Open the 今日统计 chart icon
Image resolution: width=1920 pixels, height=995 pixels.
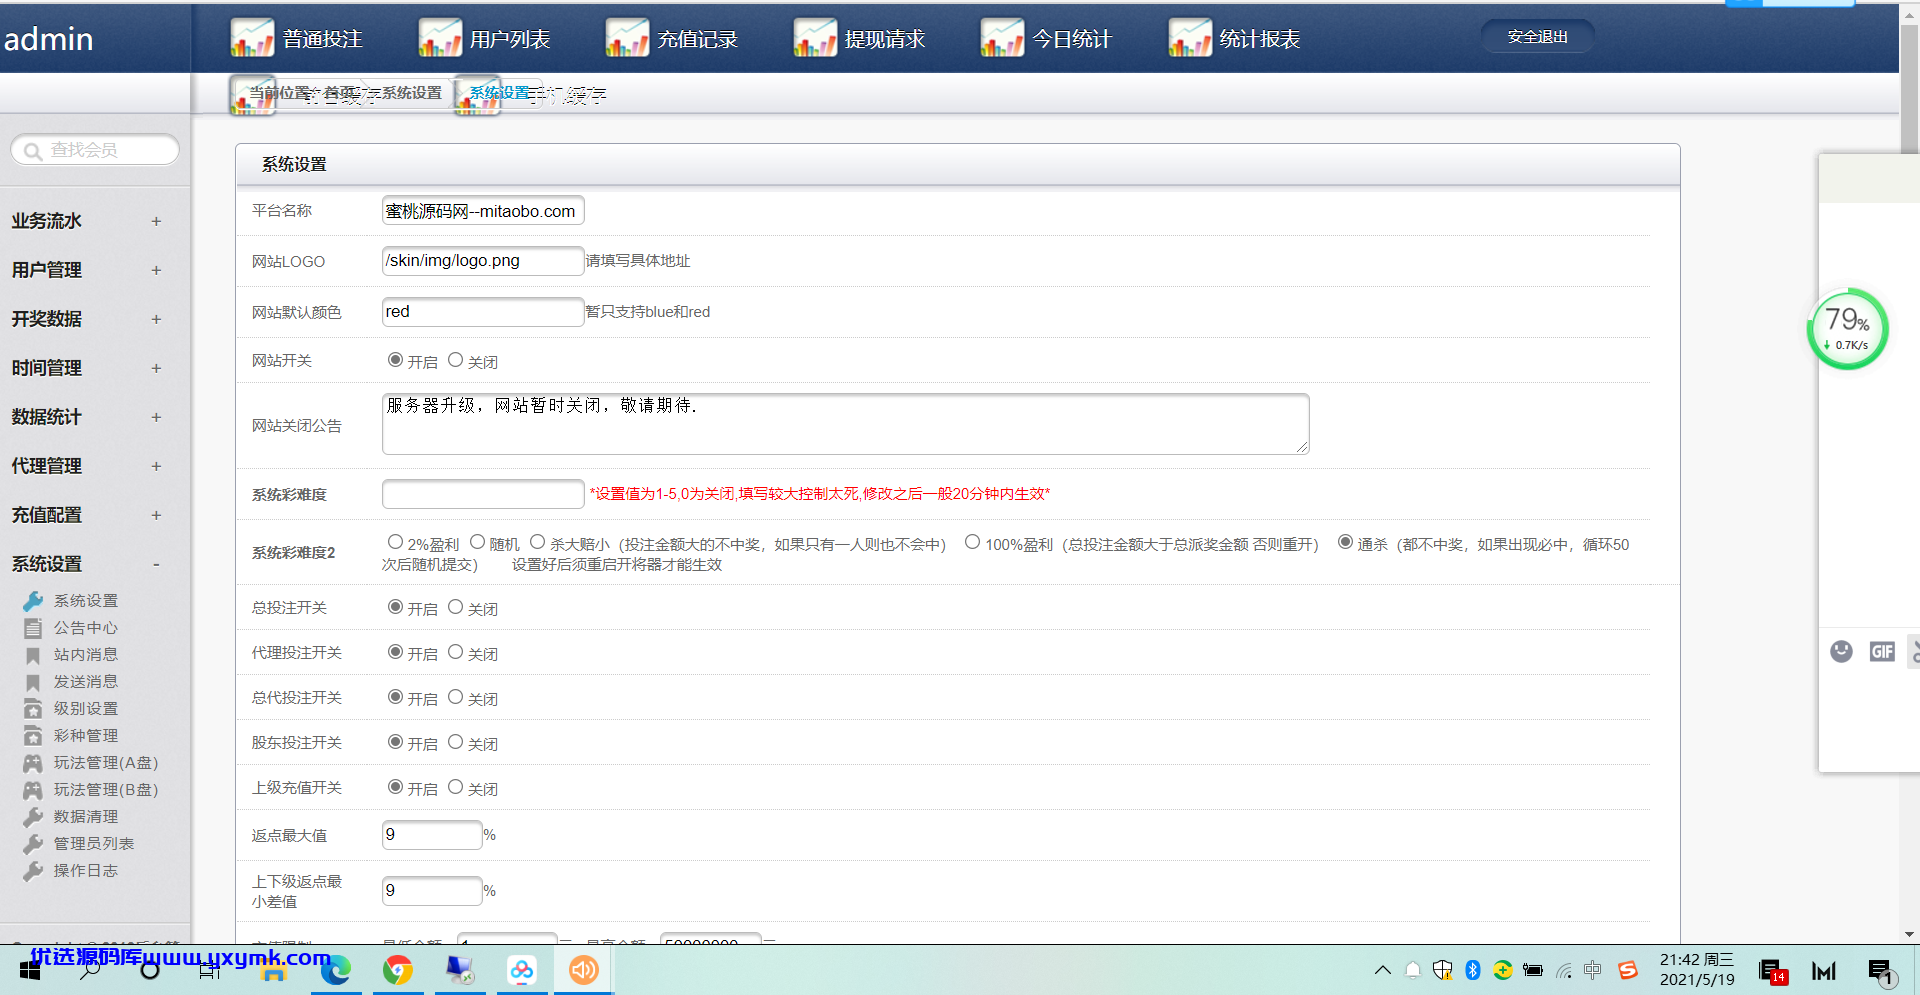[1002, 38]
